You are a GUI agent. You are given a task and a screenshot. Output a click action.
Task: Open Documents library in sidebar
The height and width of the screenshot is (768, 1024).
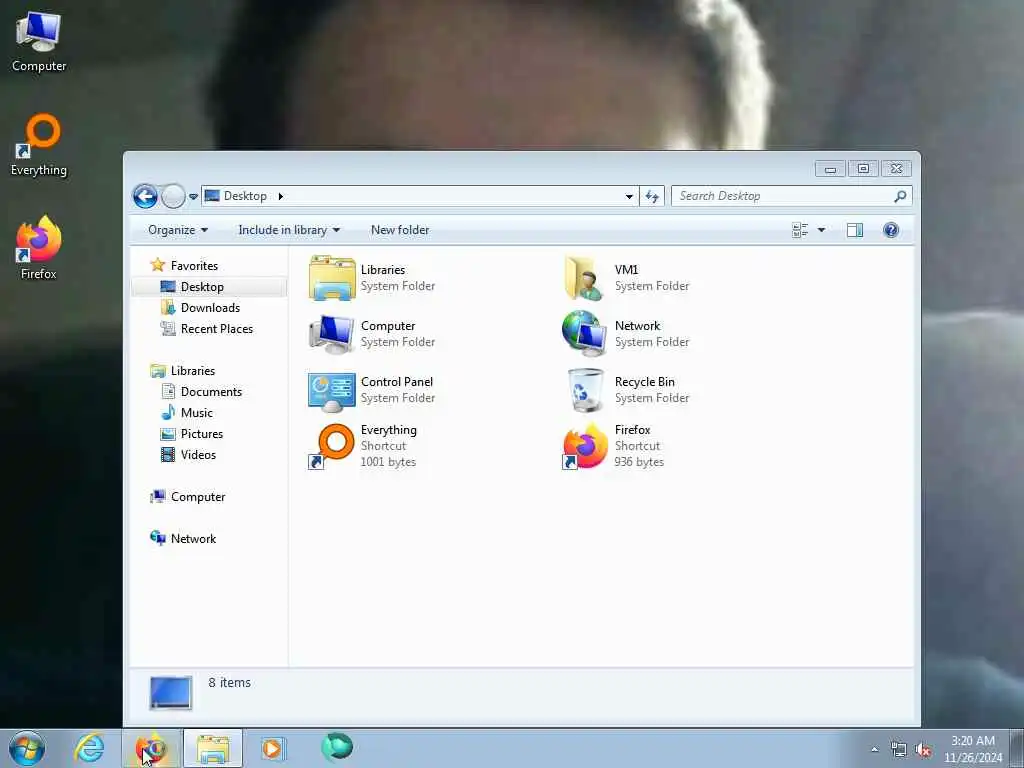[x=211, y=392]
